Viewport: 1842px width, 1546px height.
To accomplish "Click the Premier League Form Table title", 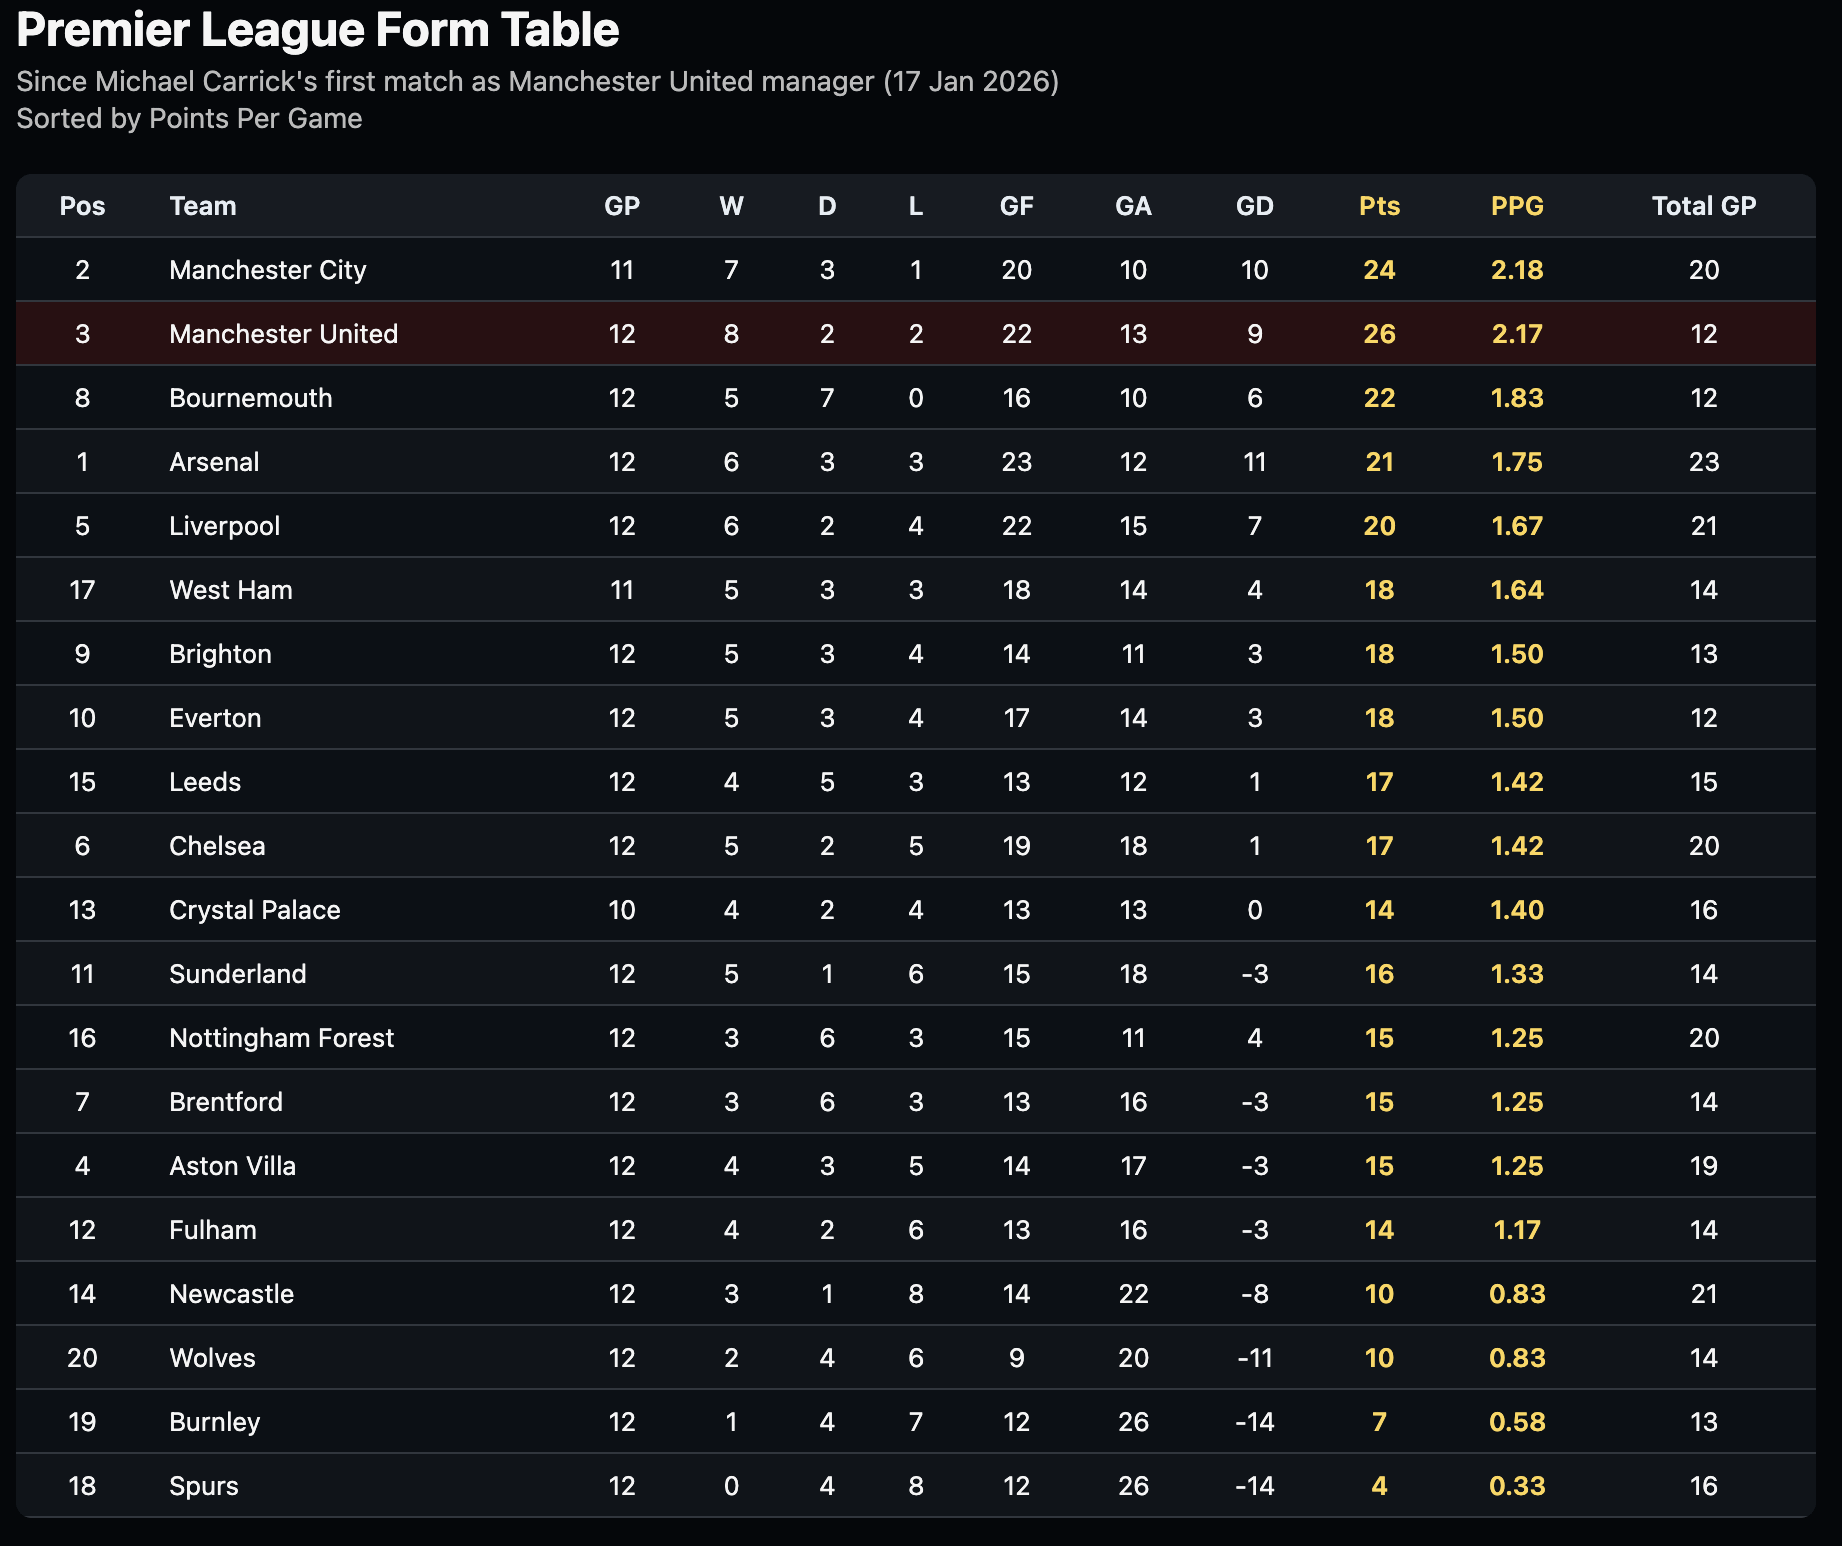I will (318, 30).
